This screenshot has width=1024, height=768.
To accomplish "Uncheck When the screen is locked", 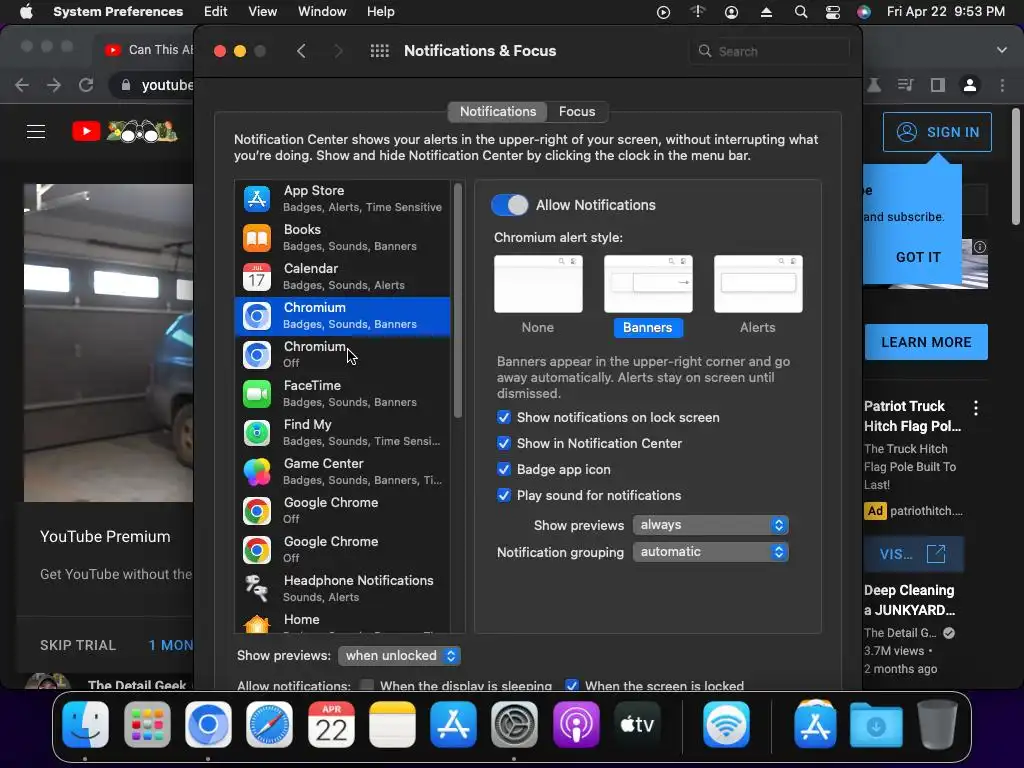I will coord(572,686).
